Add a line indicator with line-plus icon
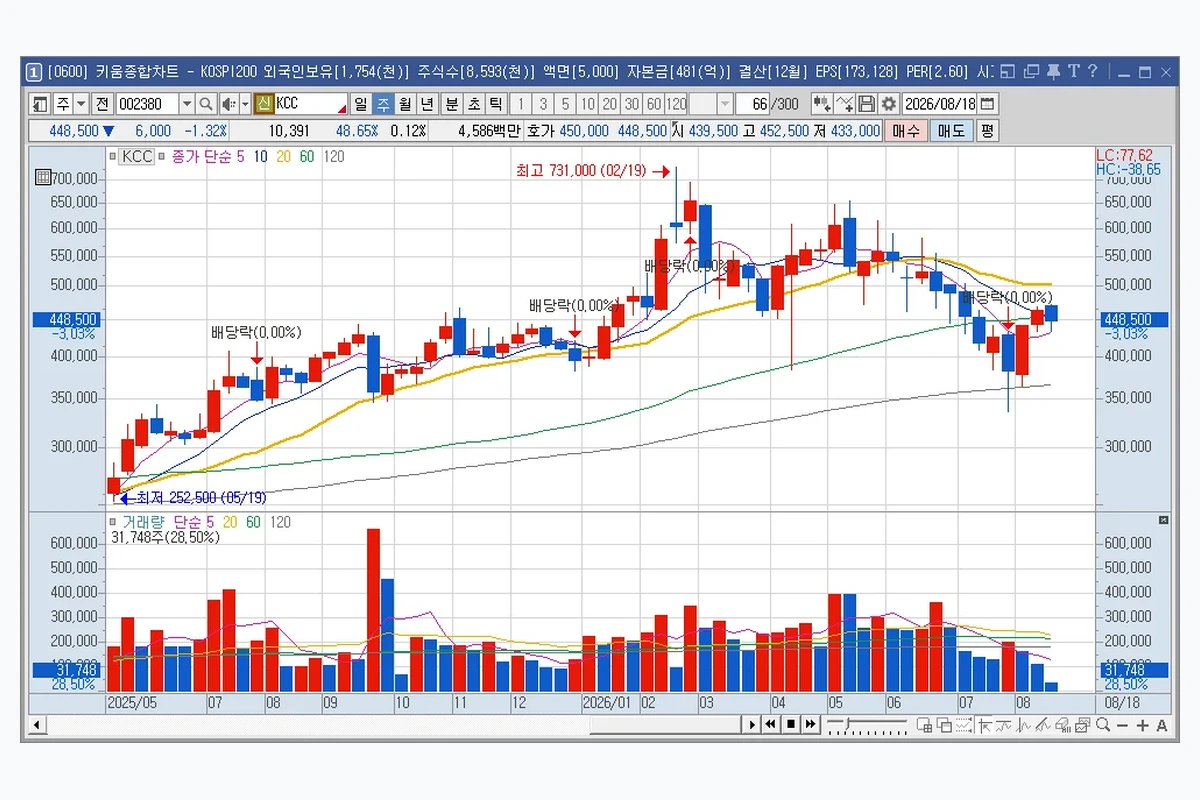Image resolution: width=1200 pixels, height=800 pixels. [845, 104]
